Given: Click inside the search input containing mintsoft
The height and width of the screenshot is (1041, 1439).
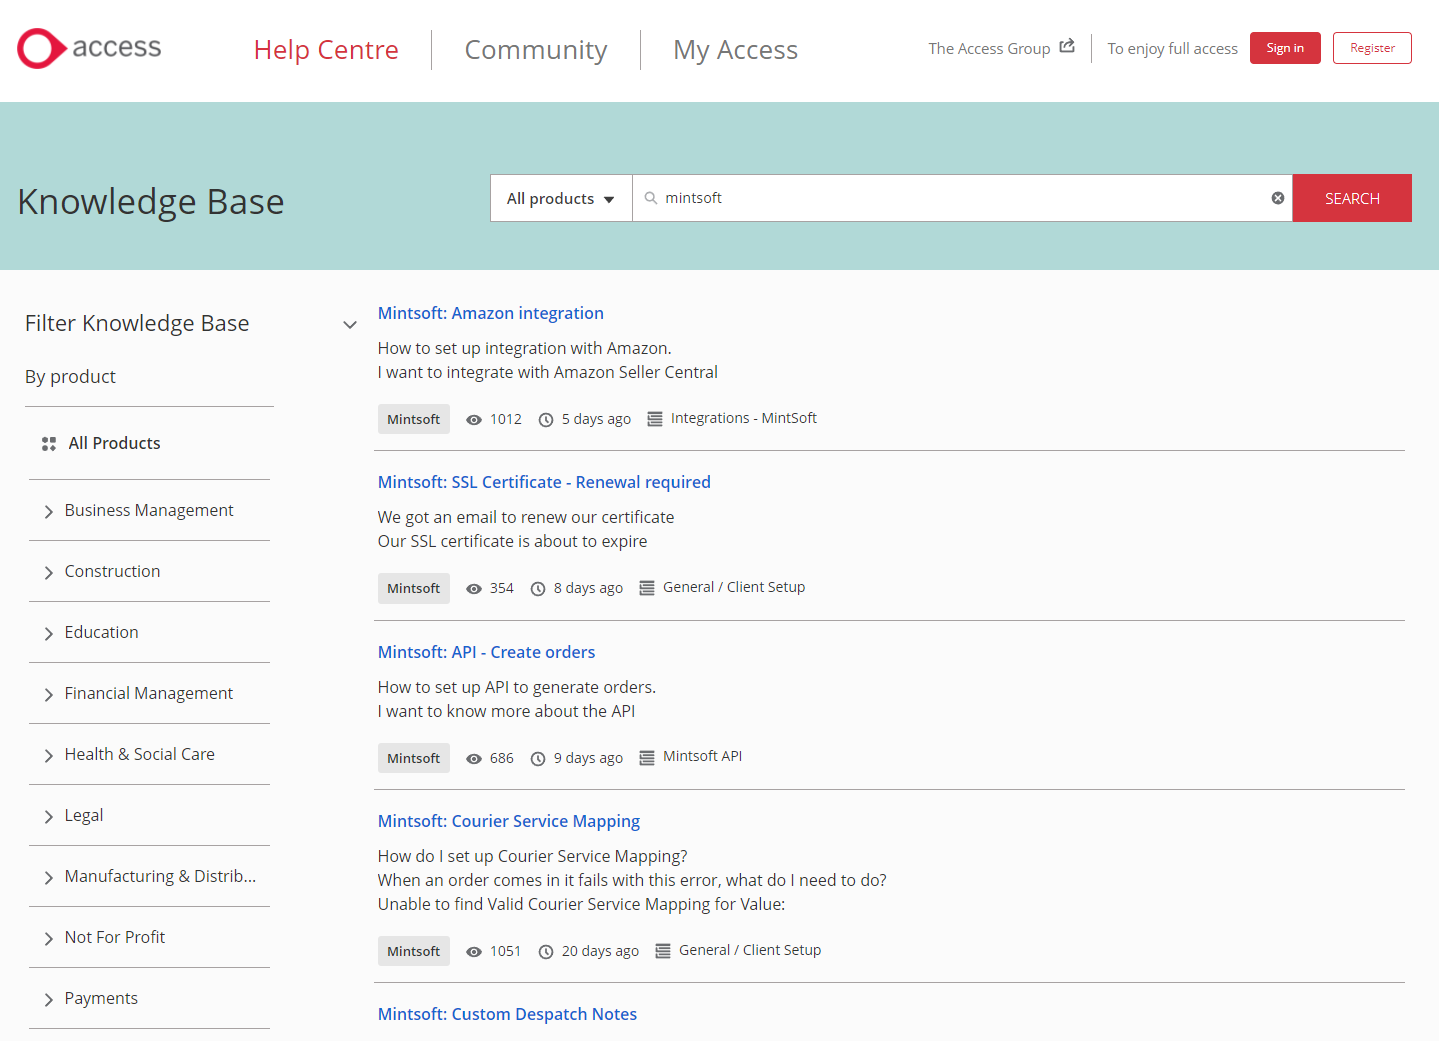Looking at the screenshot, I should pos(900,197).
